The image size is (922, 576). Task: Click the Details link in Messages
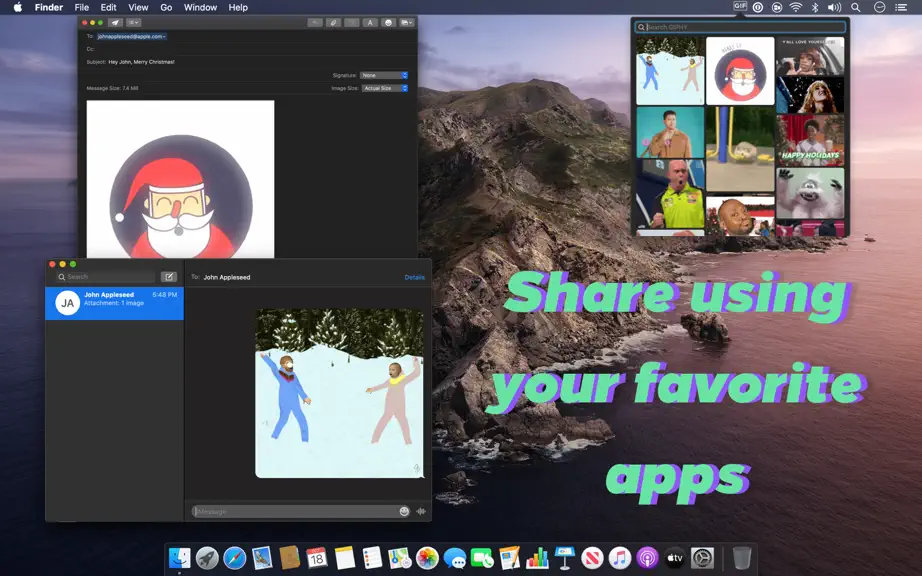click(415, 277)
